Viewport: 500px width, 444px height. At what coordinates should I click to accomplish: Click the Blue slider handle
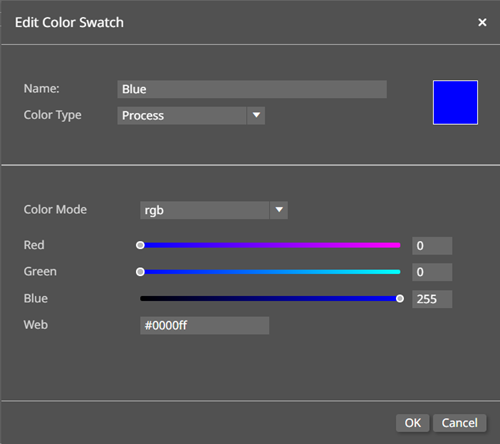pyautogui.click(x=400, y=299)
